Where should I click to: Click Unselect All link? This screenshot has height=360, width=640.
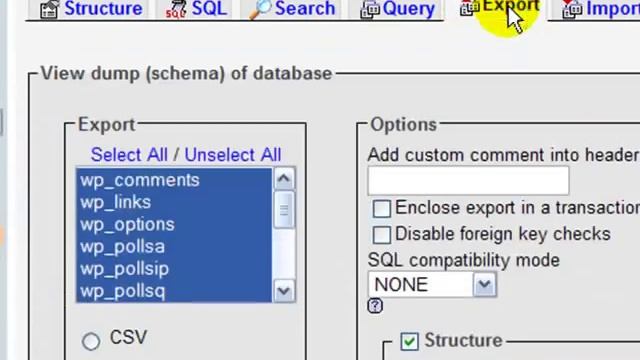(233, 155)
